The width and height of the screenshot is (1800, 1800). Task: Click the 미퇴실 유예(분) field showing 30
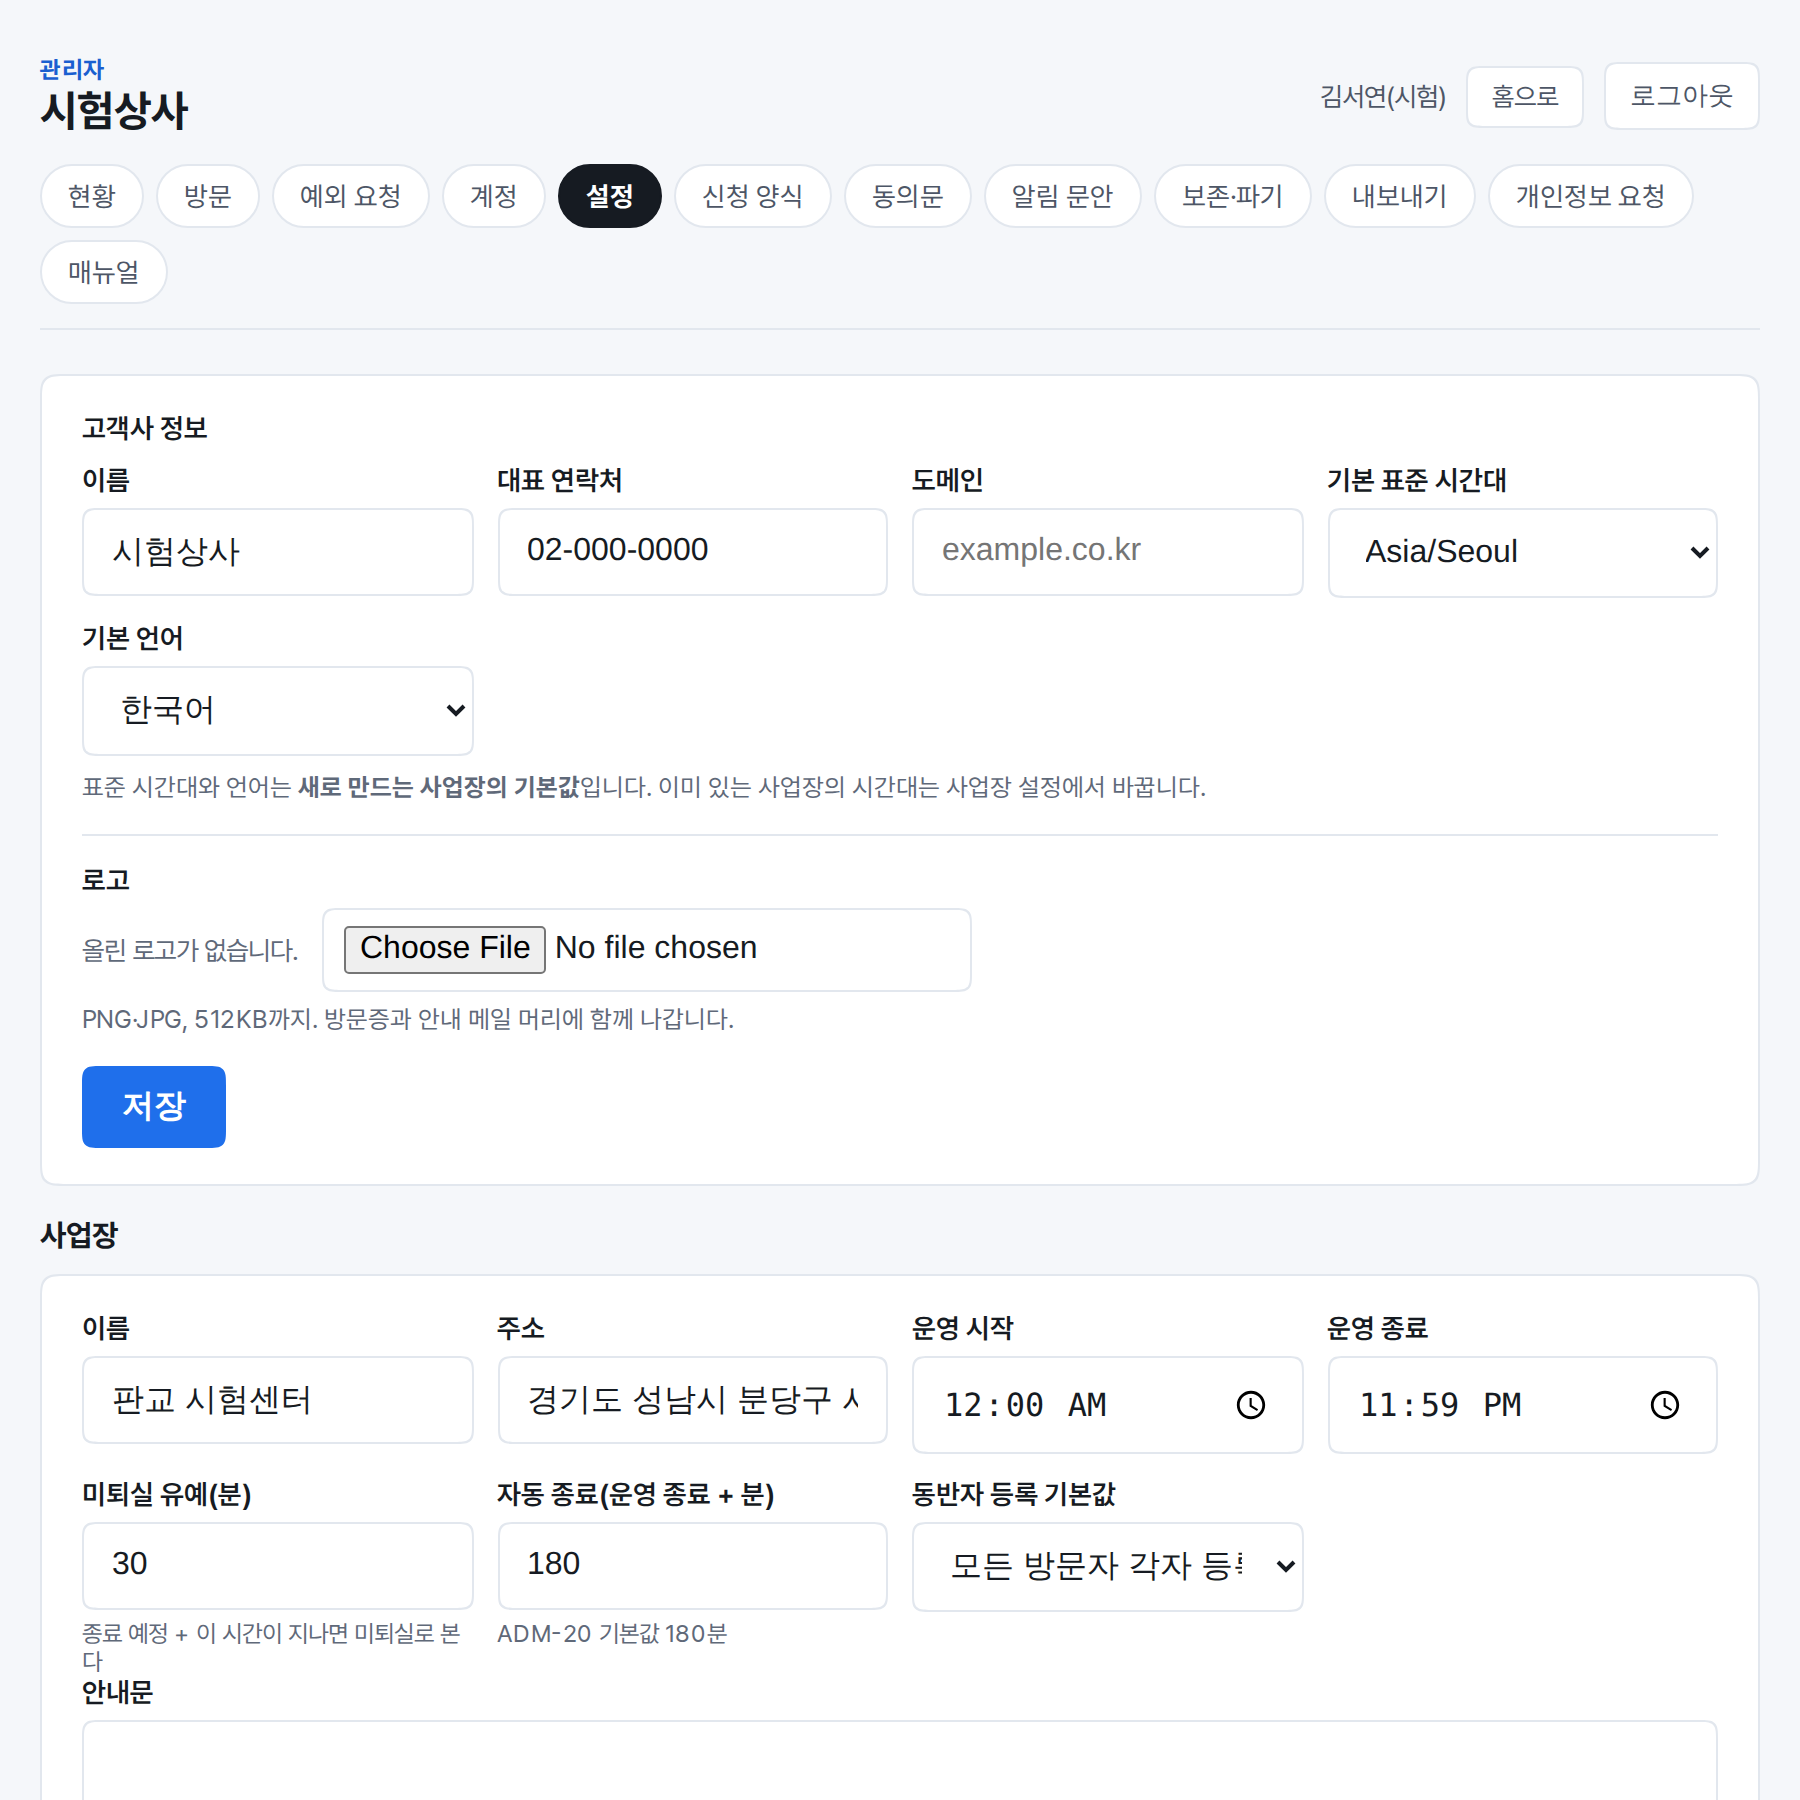pyautogui.click(x=277, y=1566)
